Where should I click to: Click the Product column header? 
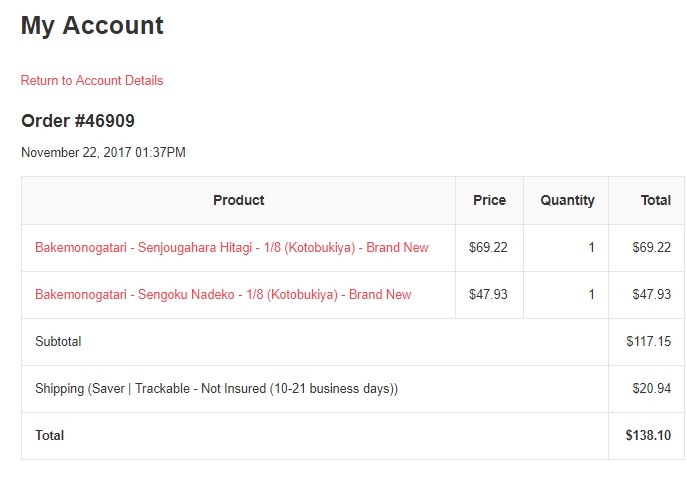tap(238, 201)
